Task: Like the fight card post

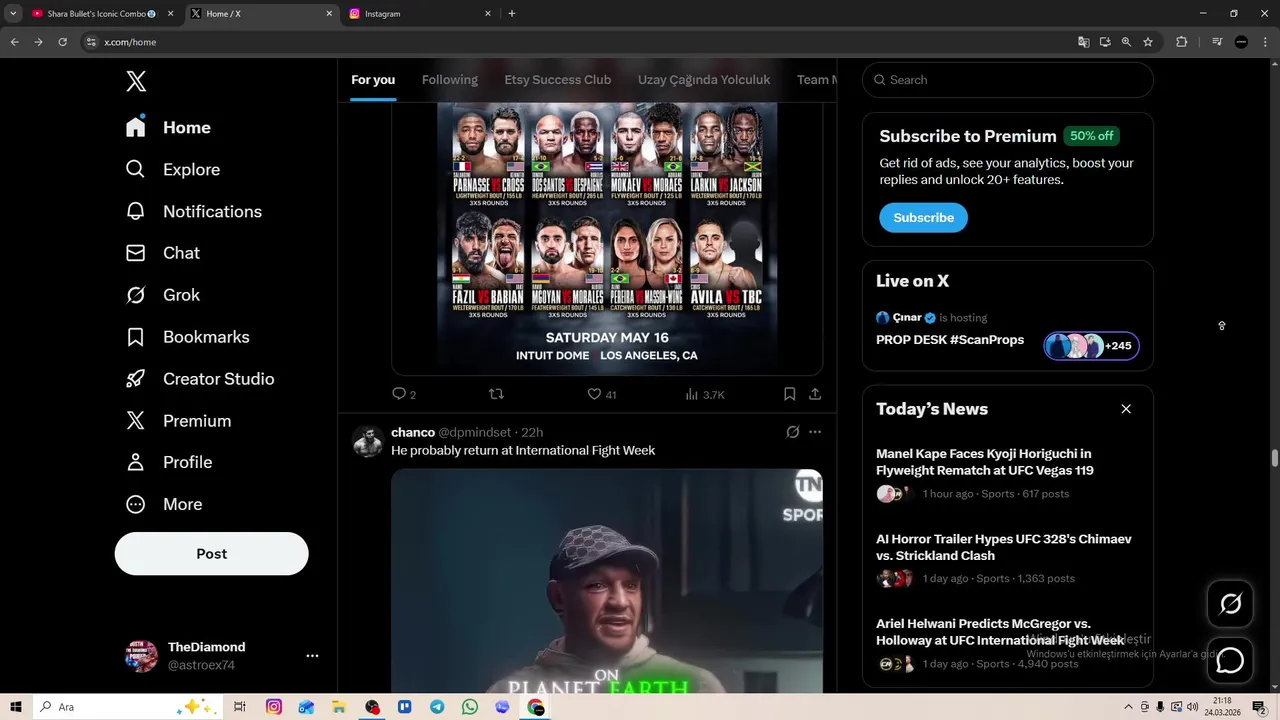Action: coord(602,395)
